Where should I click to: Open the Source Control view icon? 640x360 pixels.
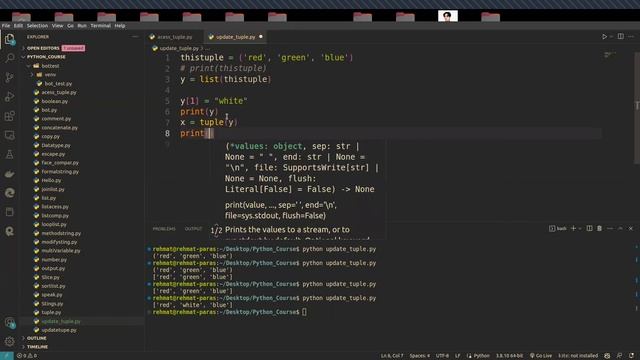coord(9,77)
